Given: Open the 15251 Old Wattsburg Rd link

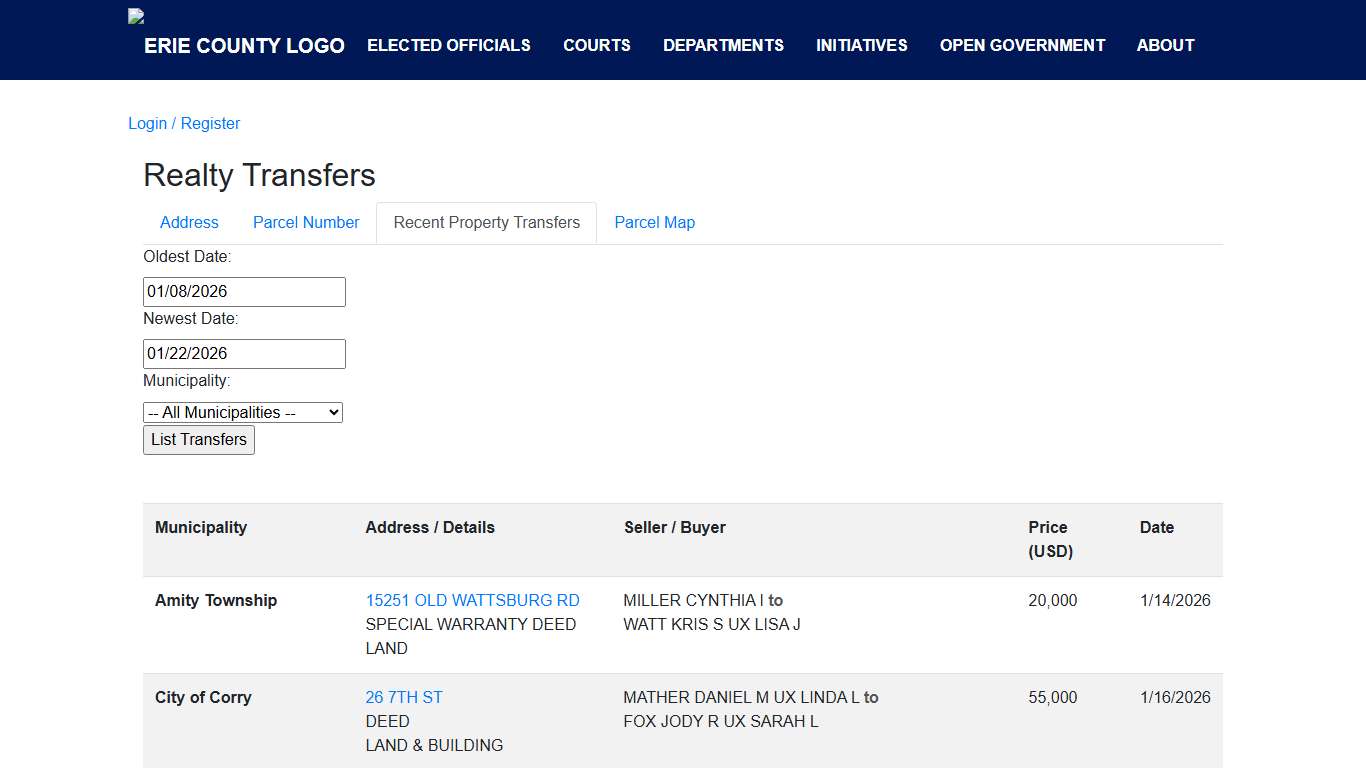Looking at the screenshot, I should click(472, 600).
